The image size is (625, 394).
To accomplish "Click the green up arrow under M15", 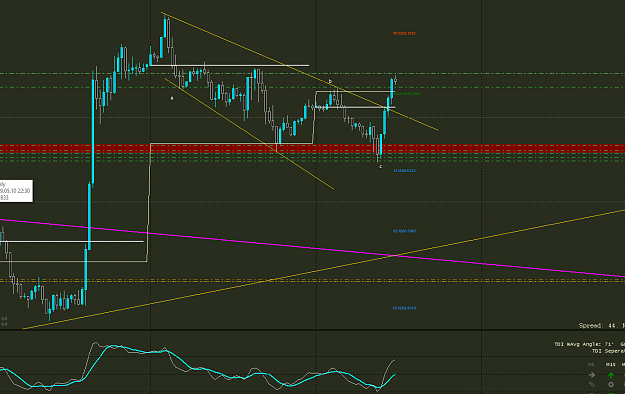I will 611,375.
